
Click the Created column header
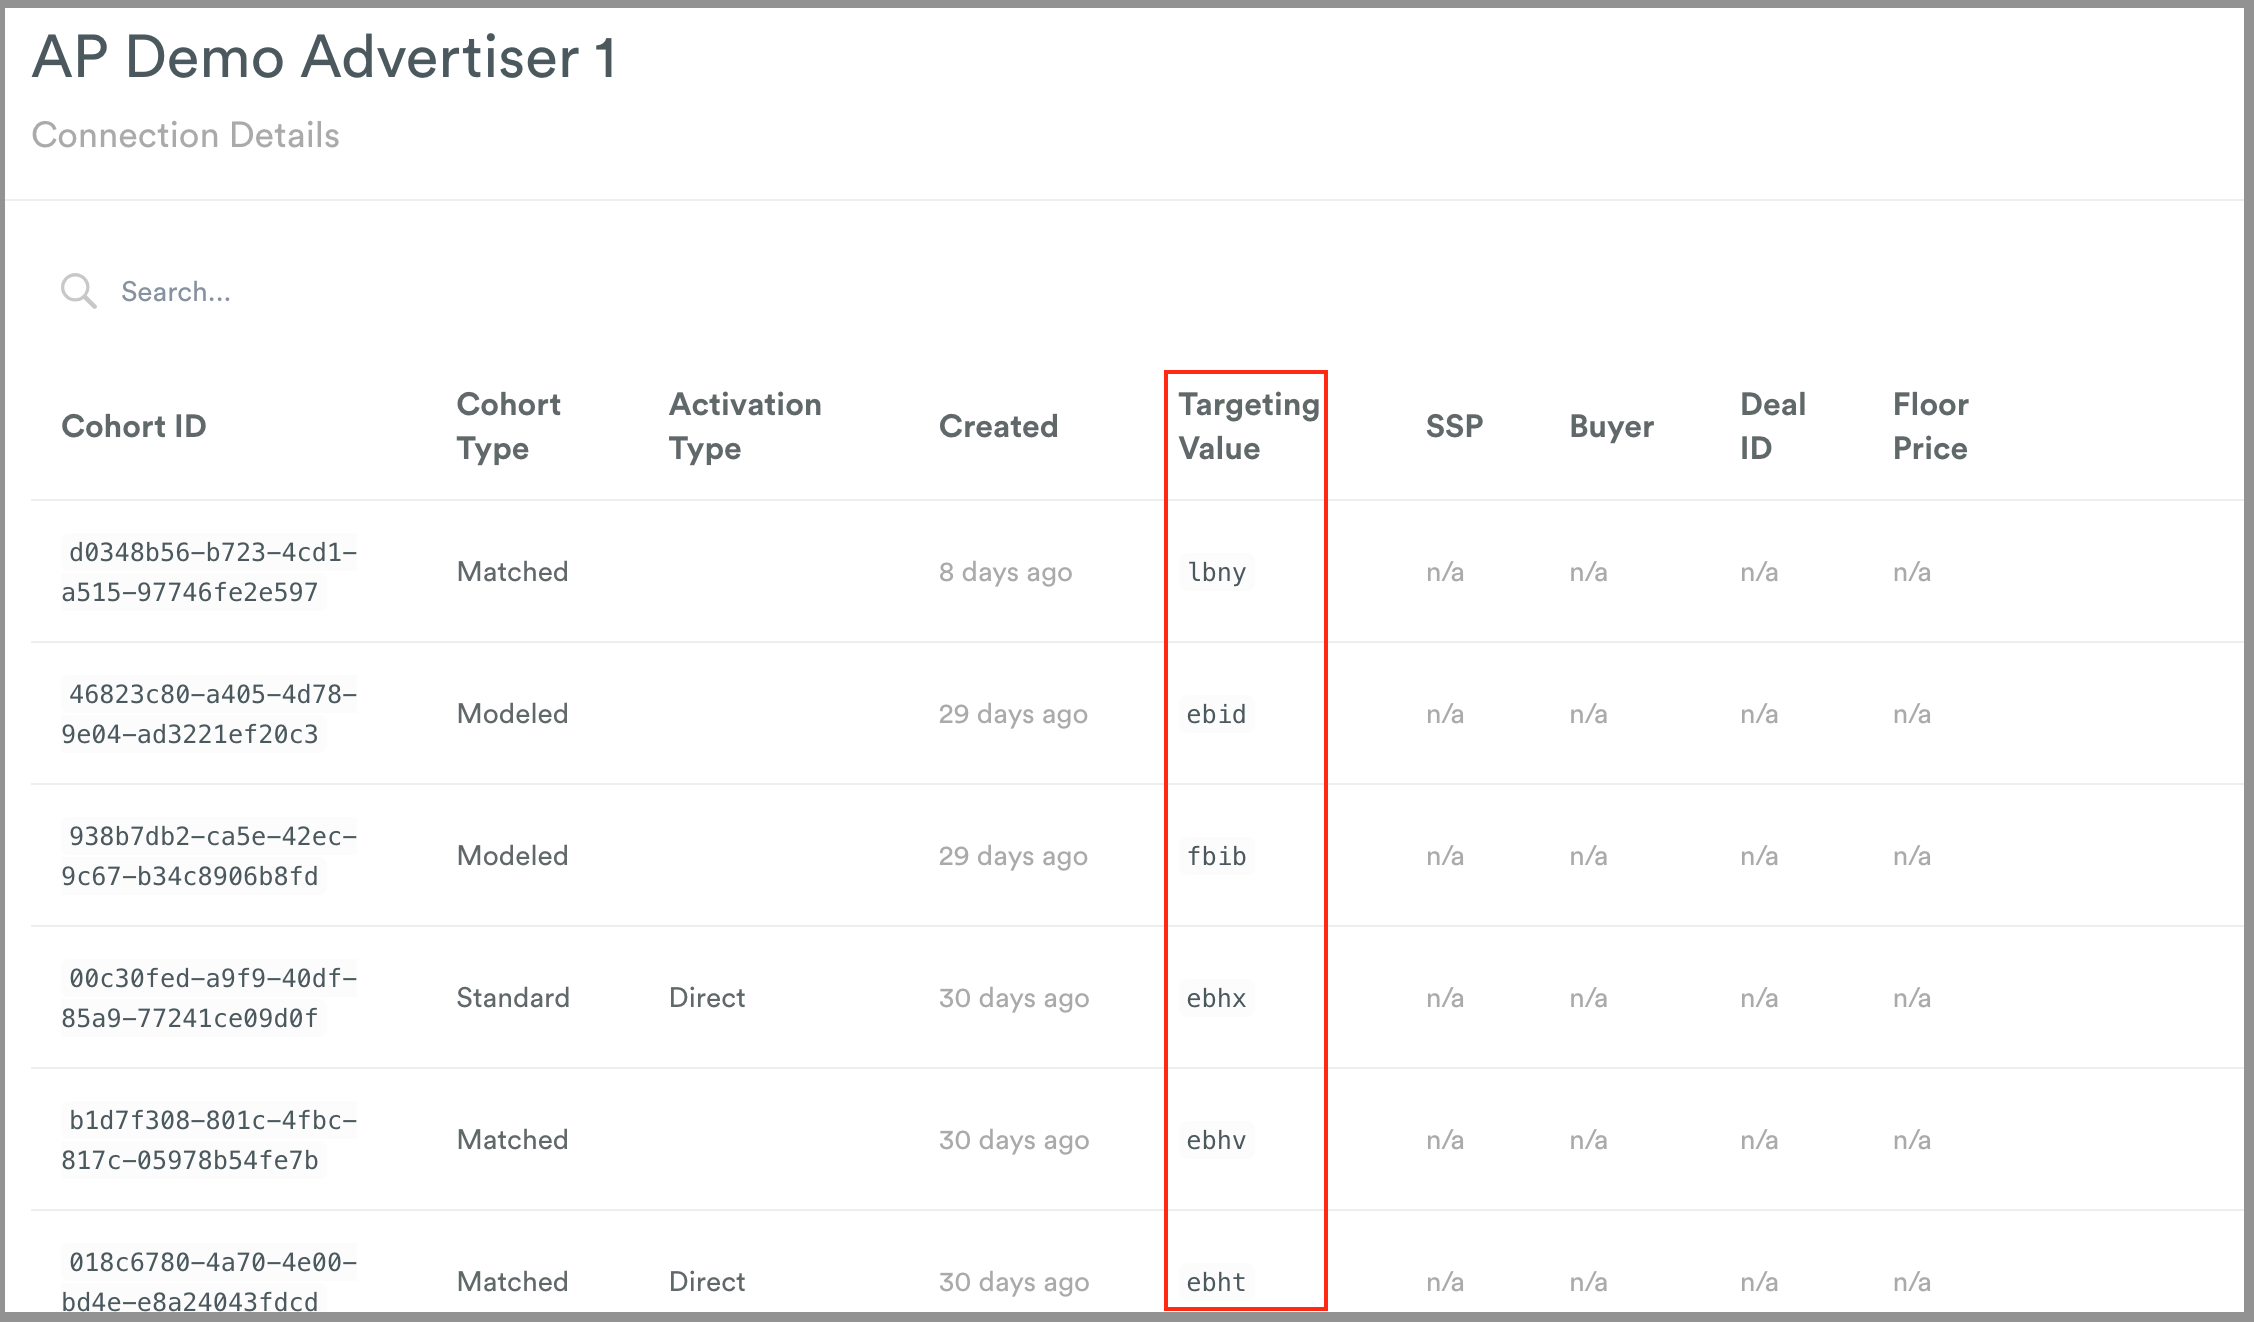pos(998,426)
